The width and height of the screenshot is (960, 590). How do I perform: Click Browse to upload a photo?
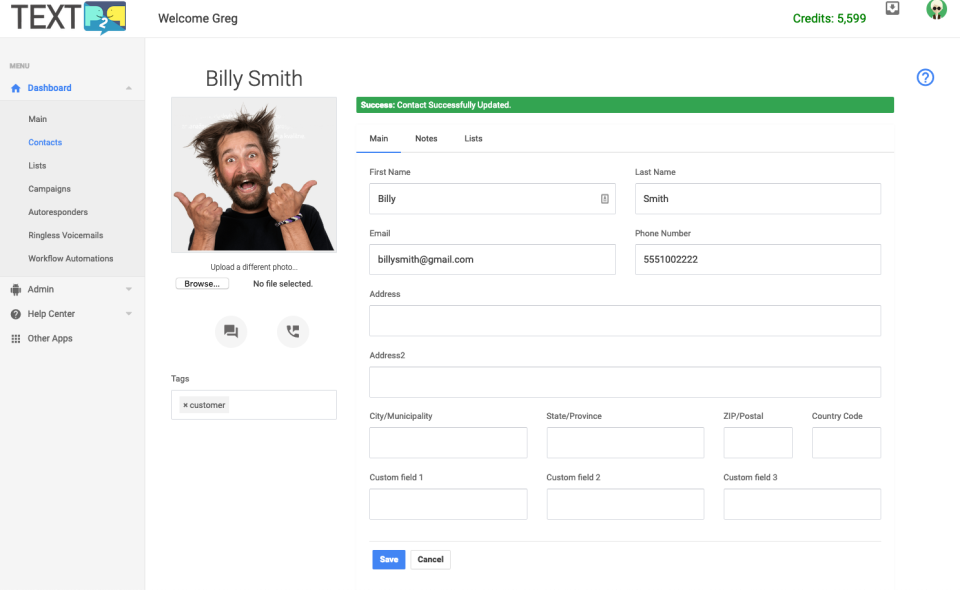[x=202, y=284]
